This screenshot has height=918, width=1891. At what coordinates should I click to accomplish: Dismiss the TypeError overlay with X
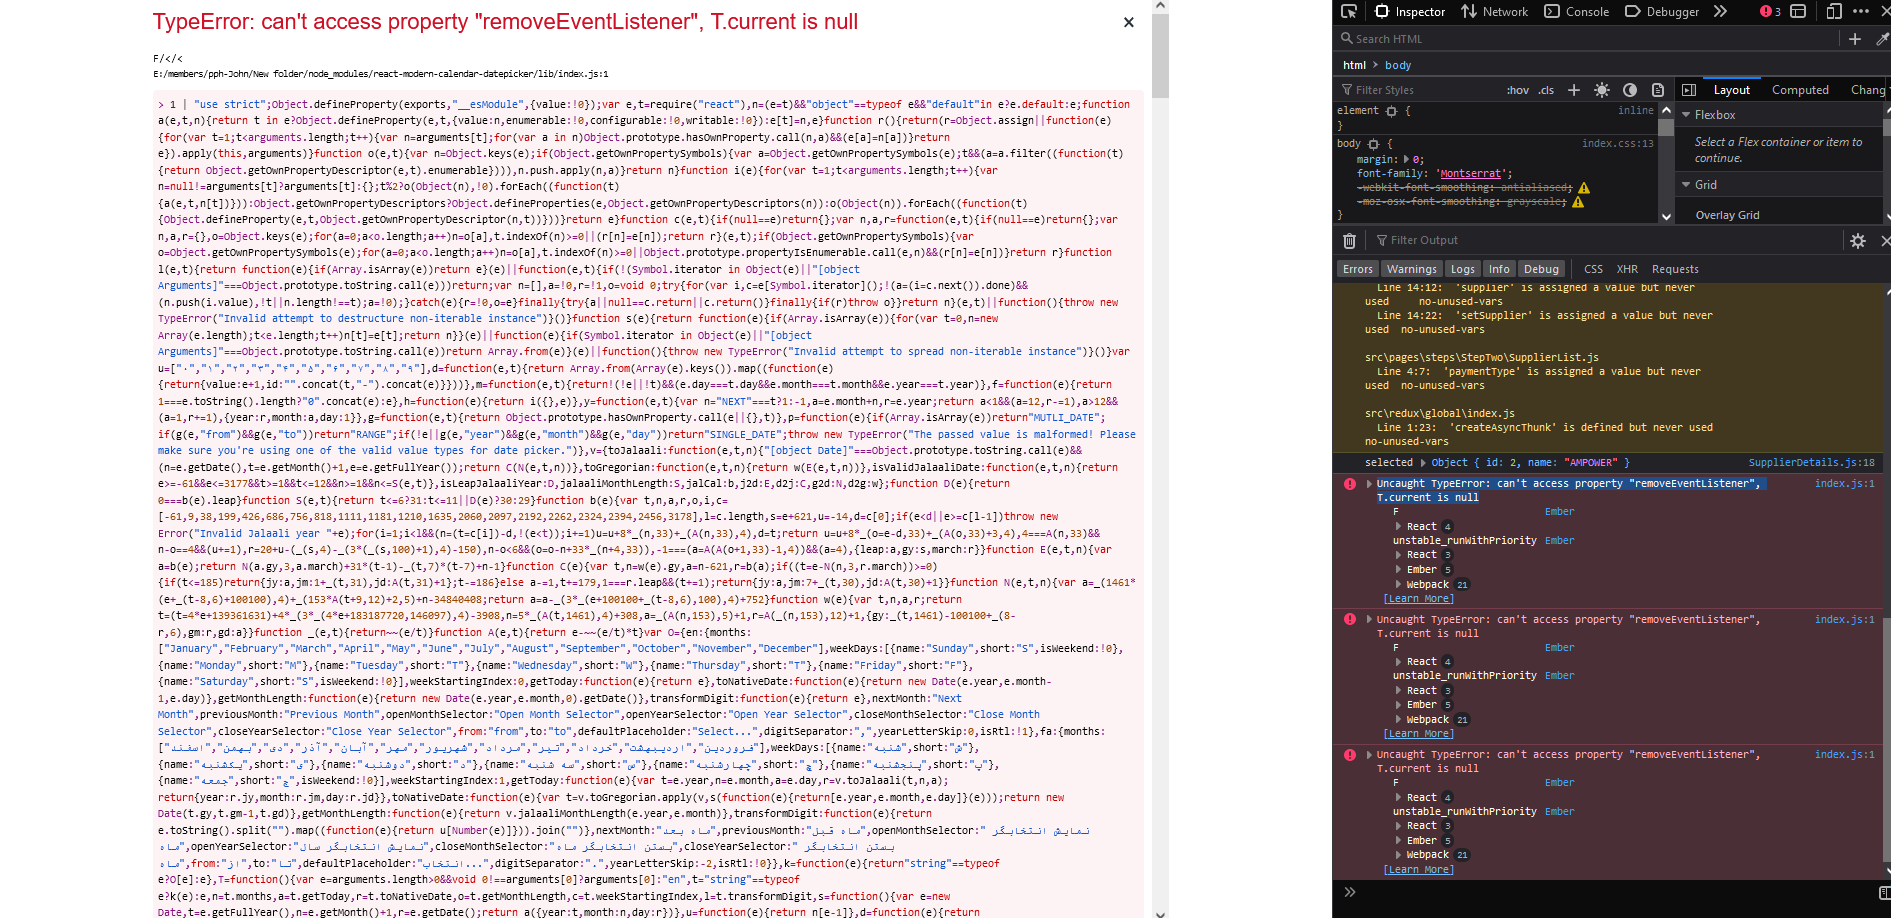(1129, 22)
